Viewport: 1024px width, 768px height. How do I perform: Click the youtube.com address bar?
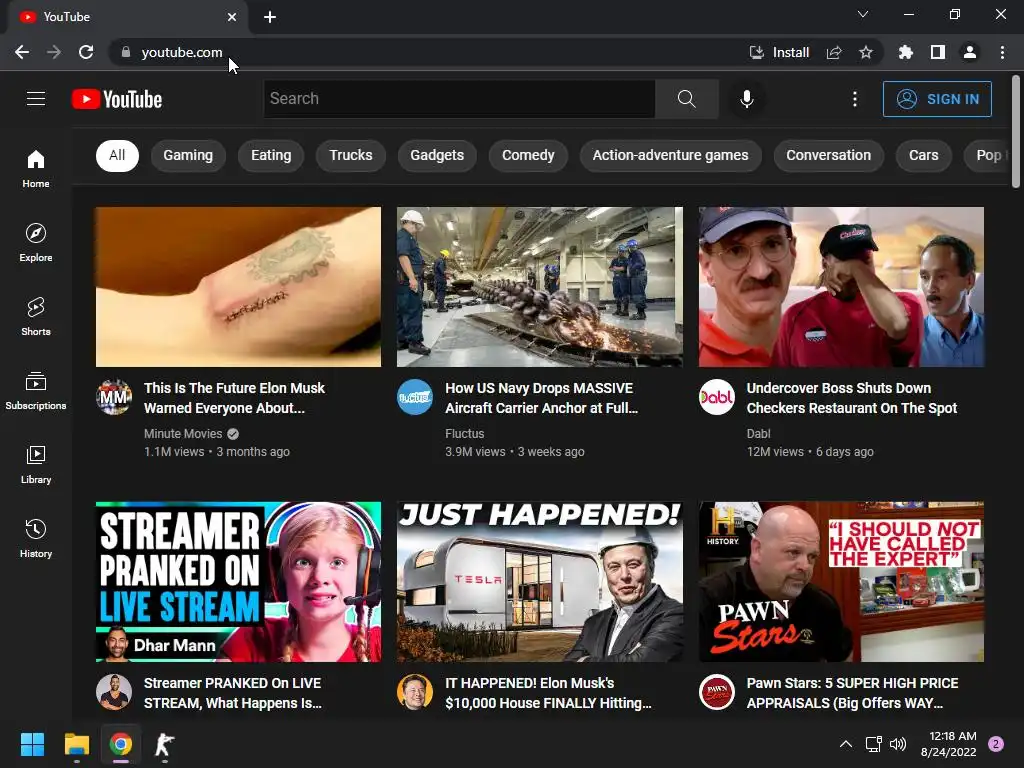click(x=424, y=52)
